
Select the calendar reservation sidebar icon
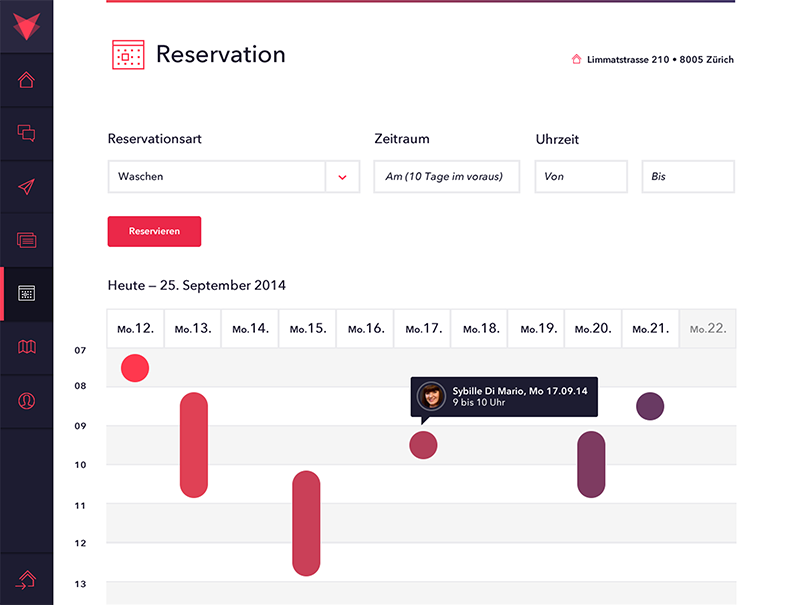26,294
